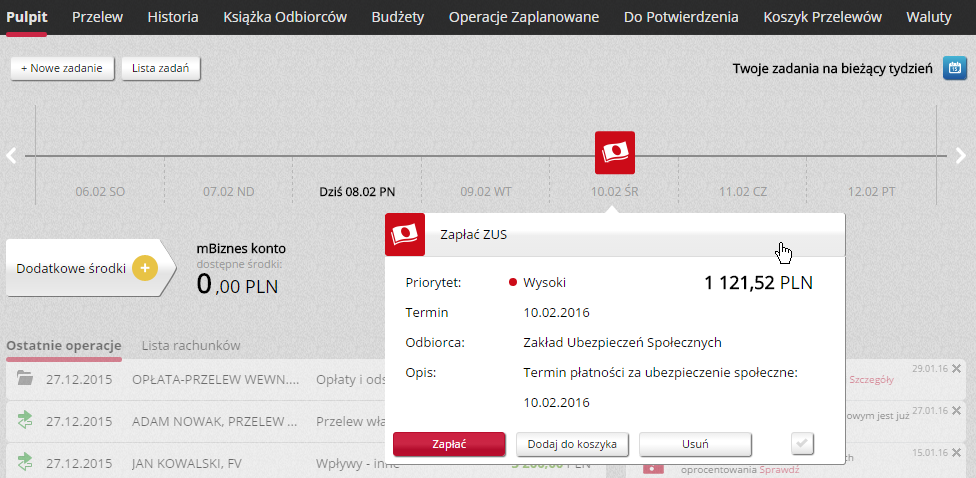Click transfer arrows icon for ADAM NOWAK row

tap(25, 421)
